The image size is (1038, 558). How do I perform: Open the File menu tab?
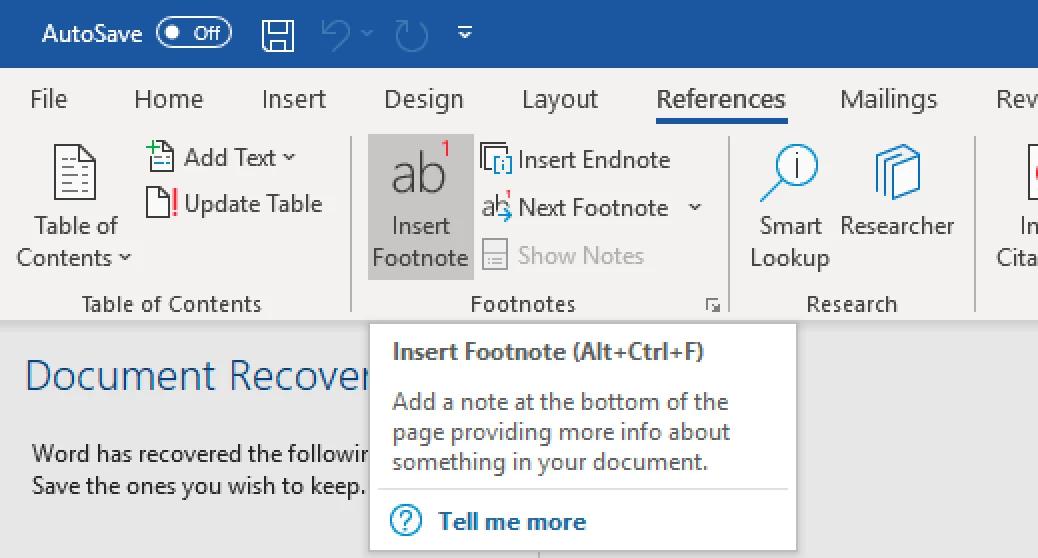point(49,100)
